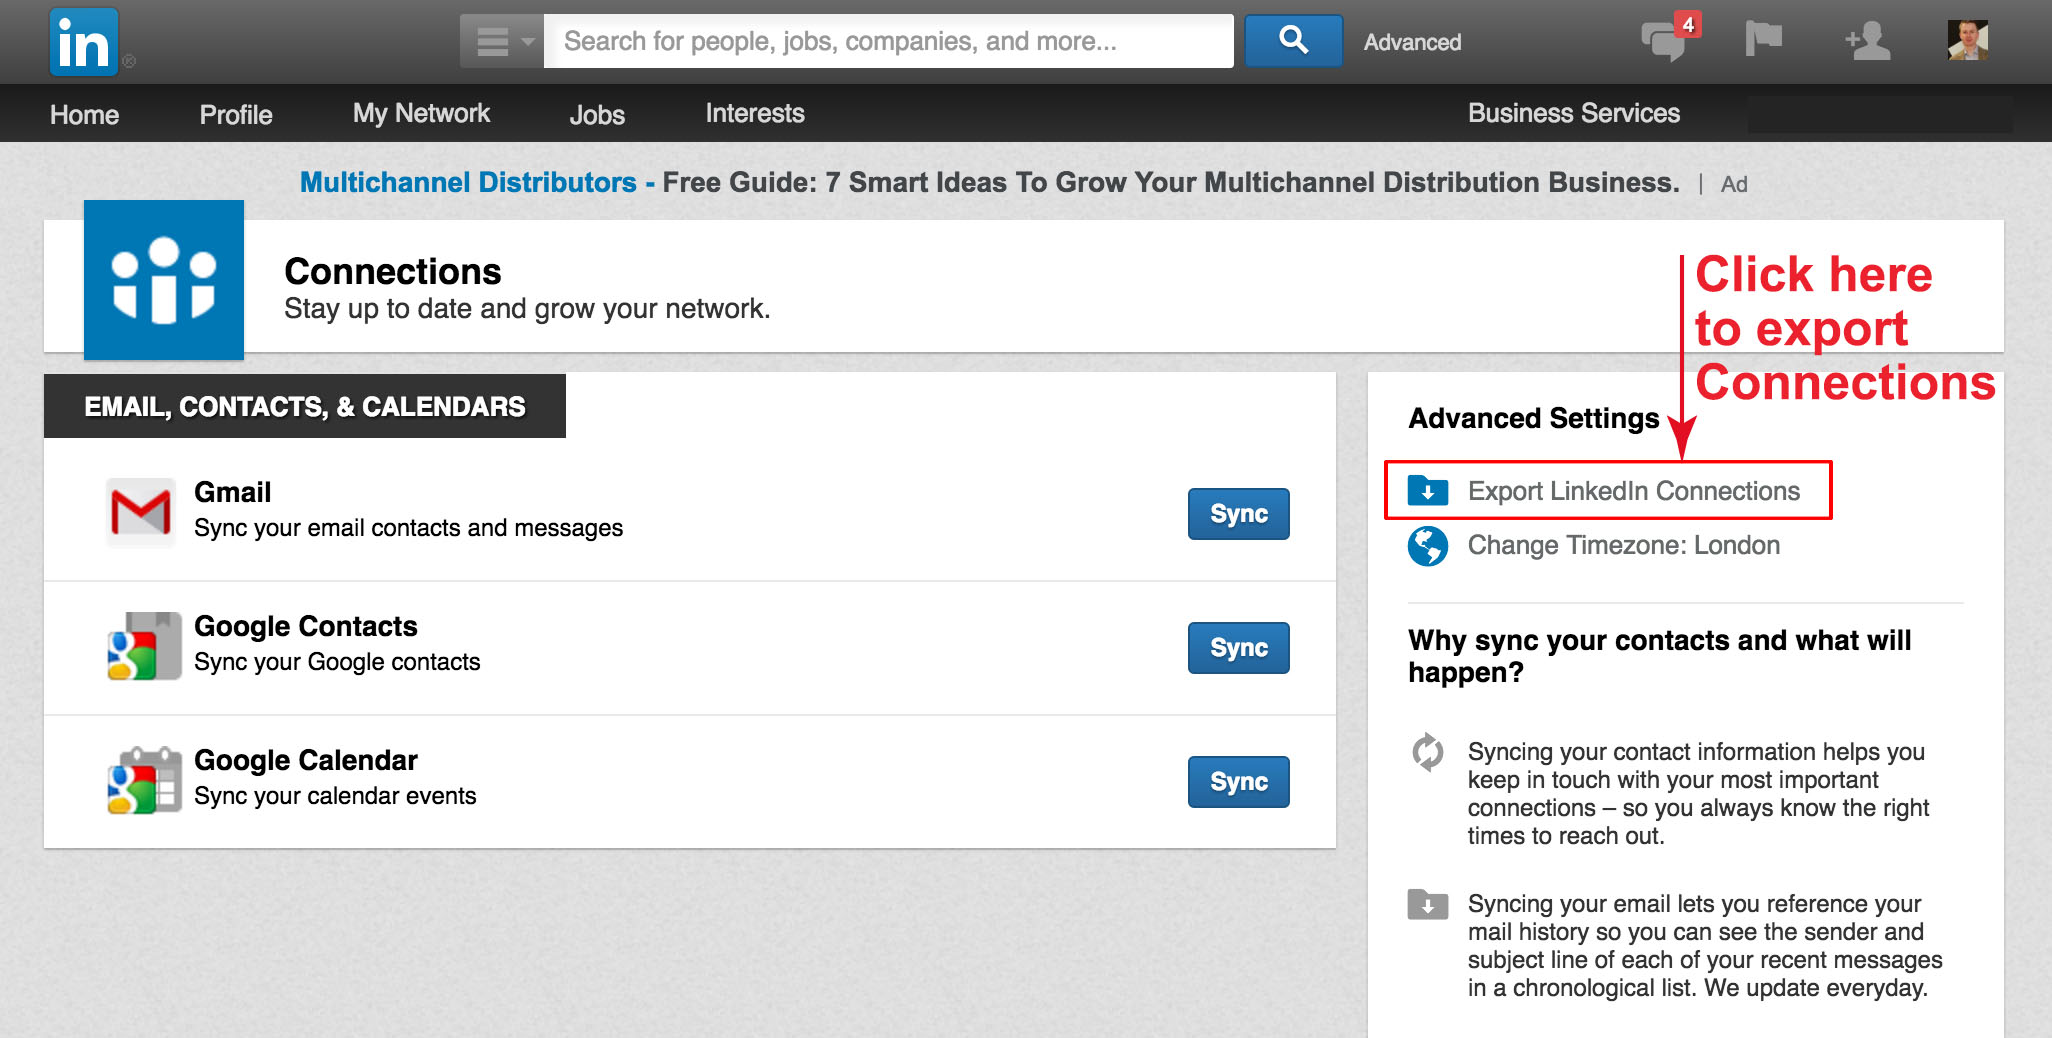Open the Jobs menu item

pyautogui.click(x=597, y=114)
